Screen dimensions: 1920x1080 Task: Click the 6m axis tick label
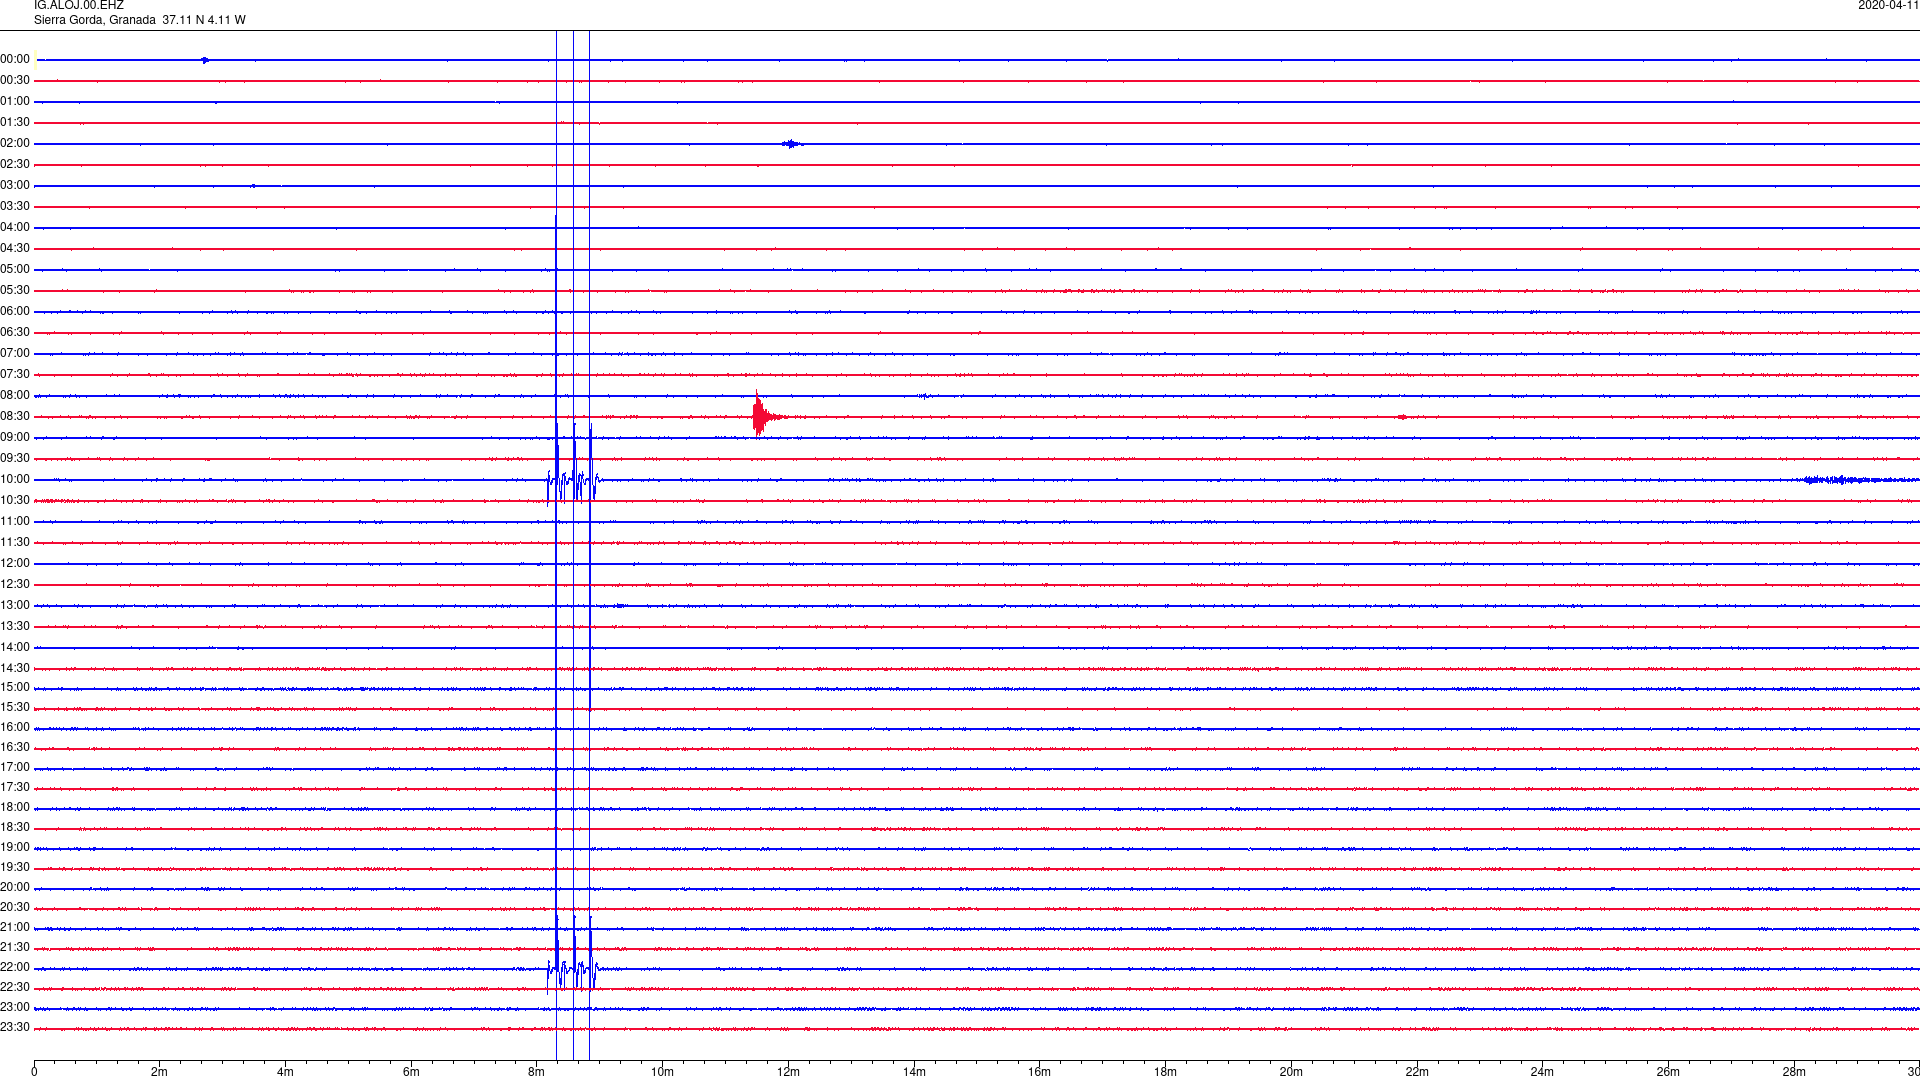(411, 1072)
